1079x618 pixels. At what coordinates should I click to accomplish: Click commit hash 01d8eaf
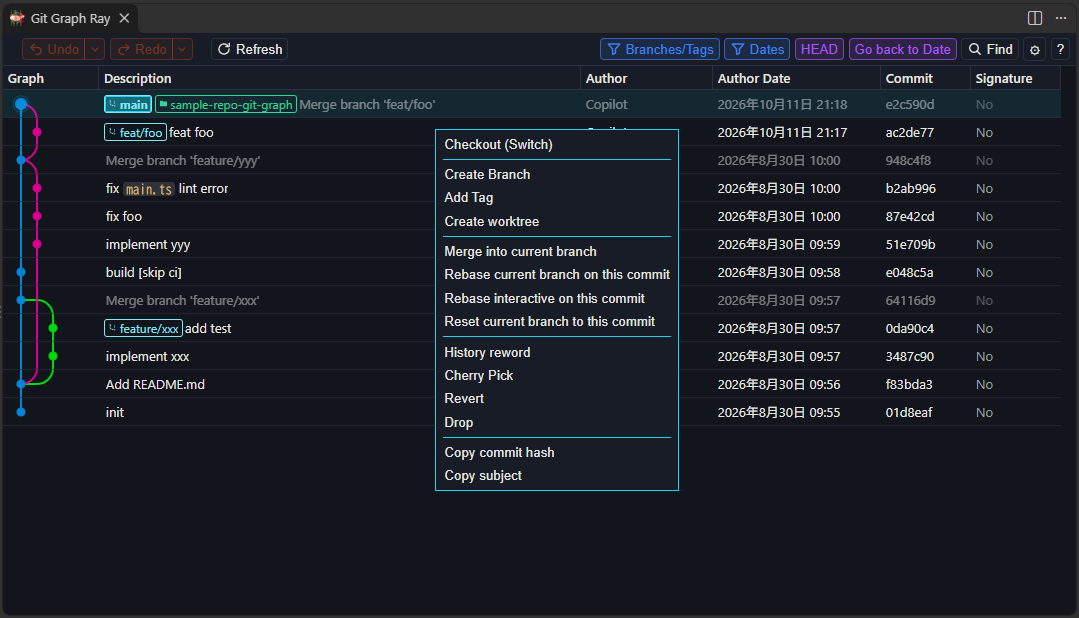point(909,412)
